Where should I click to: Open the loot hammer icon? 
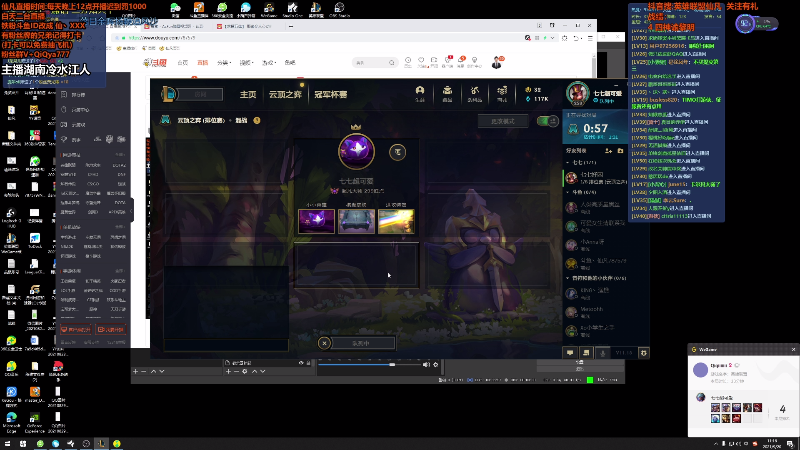pyautogui.click(x=474, y=93)
